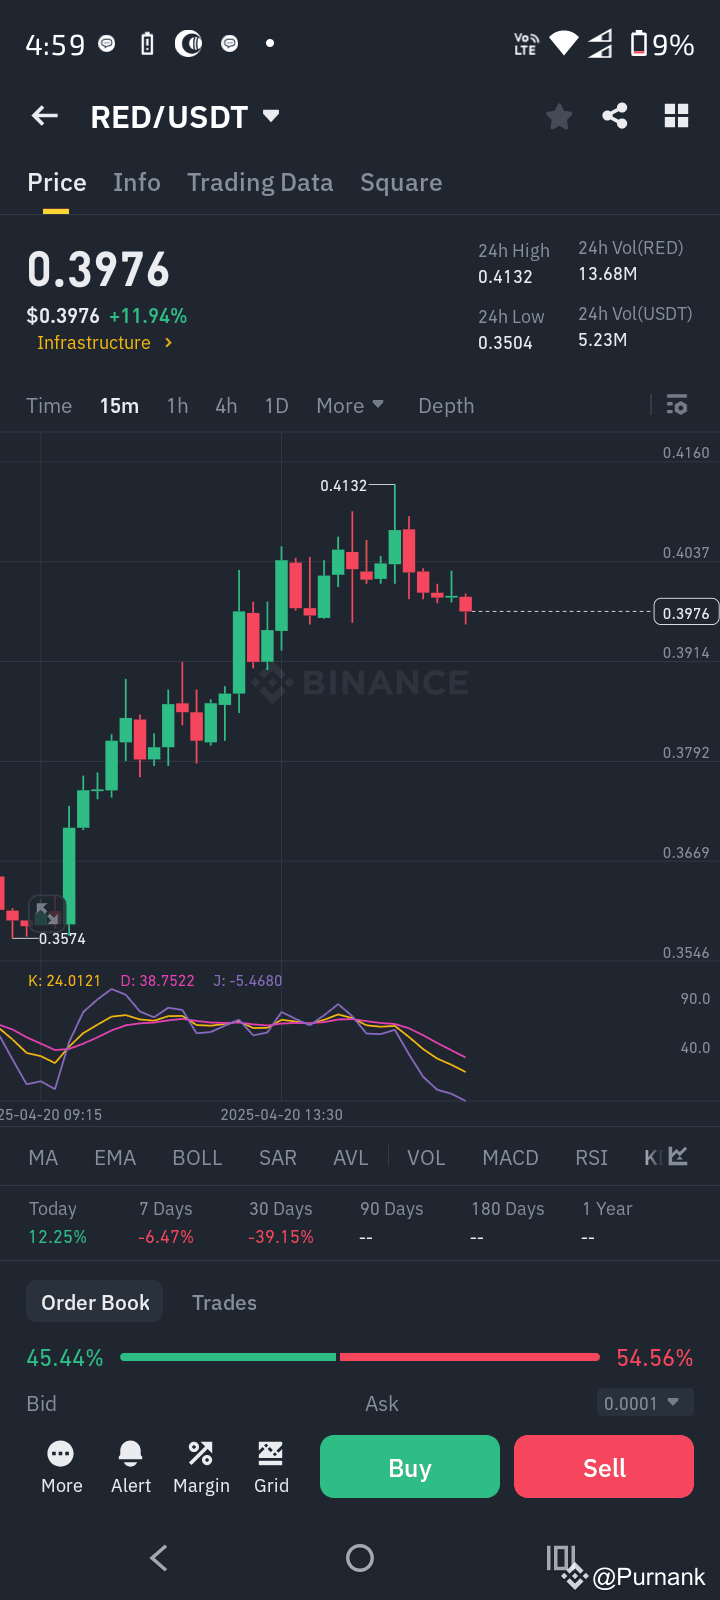Expand the More timeframes dropdown
Viewport: 720px width, 1600px height.
[350, 405]
